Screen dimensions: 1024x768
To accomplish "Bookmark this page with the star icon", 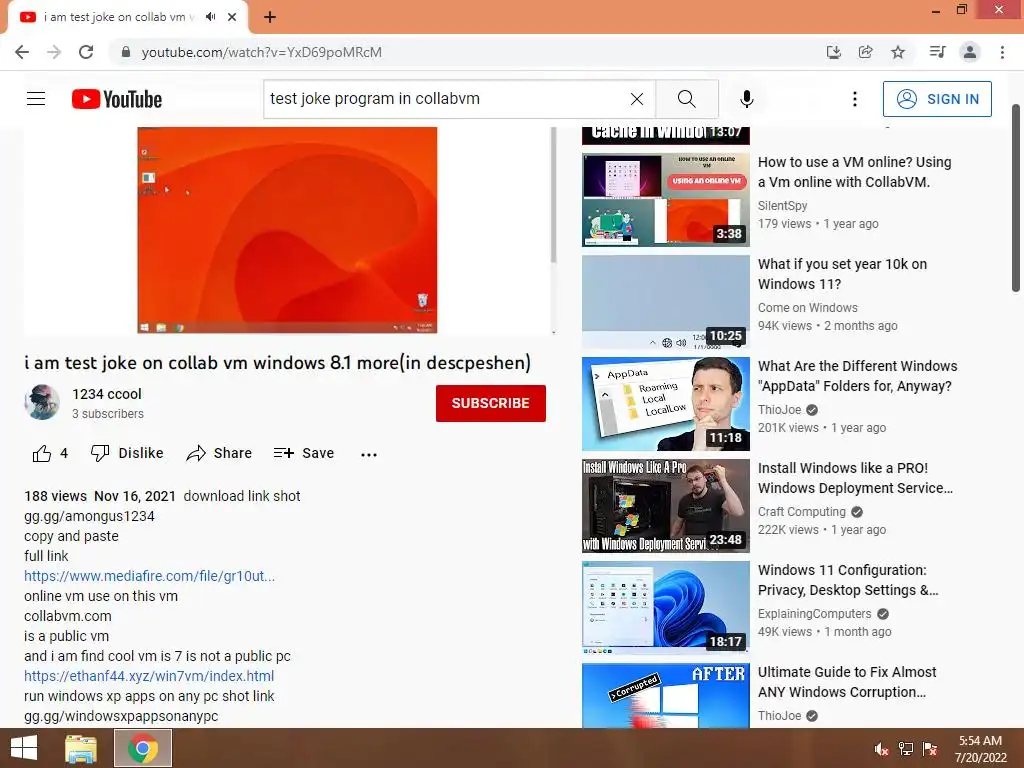I will coord(898,52).
